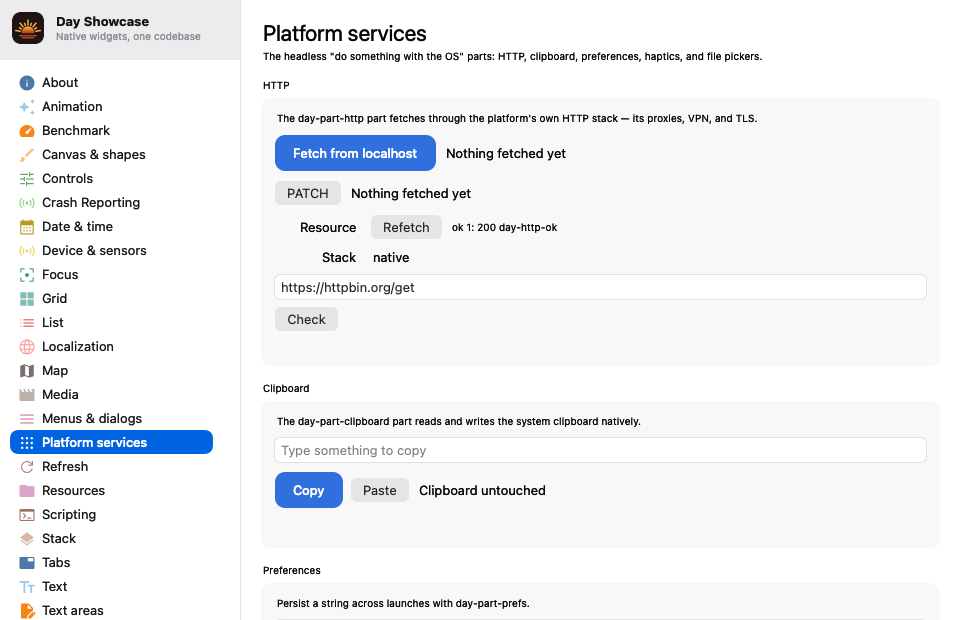
Task: Click the Text areas document icon
Action: pyautogui.click(x=27, y=611)
